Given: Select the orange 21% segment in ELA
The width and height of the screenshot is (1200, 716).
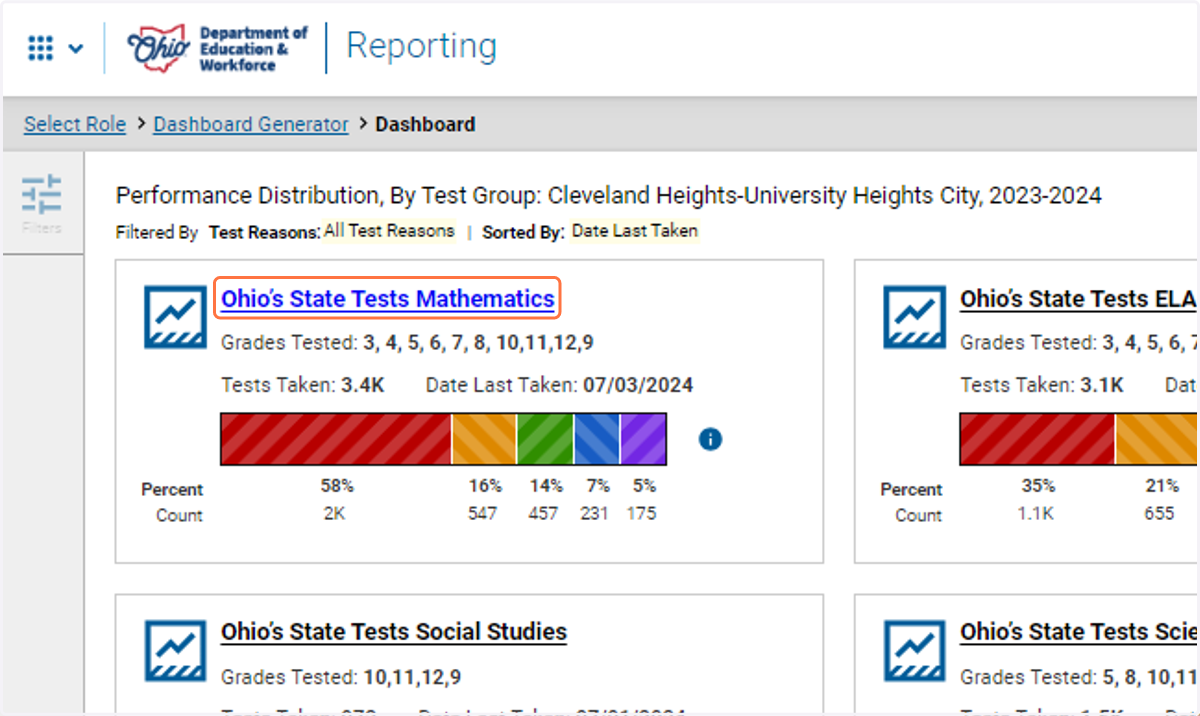Looking at the screenshot, I should click(x=1157, y=439).
